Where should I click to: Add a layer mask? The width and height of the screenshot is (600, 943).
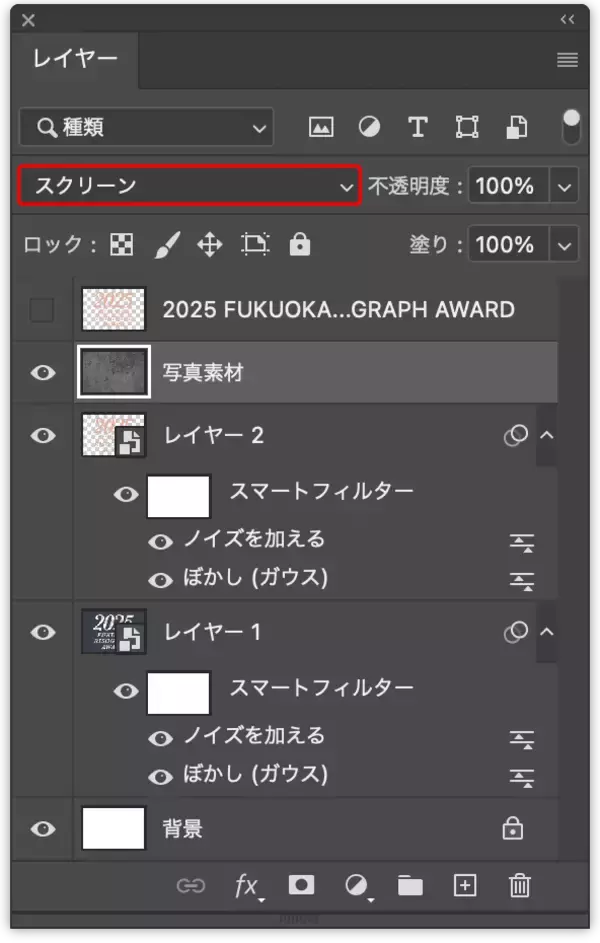(301, 885)
